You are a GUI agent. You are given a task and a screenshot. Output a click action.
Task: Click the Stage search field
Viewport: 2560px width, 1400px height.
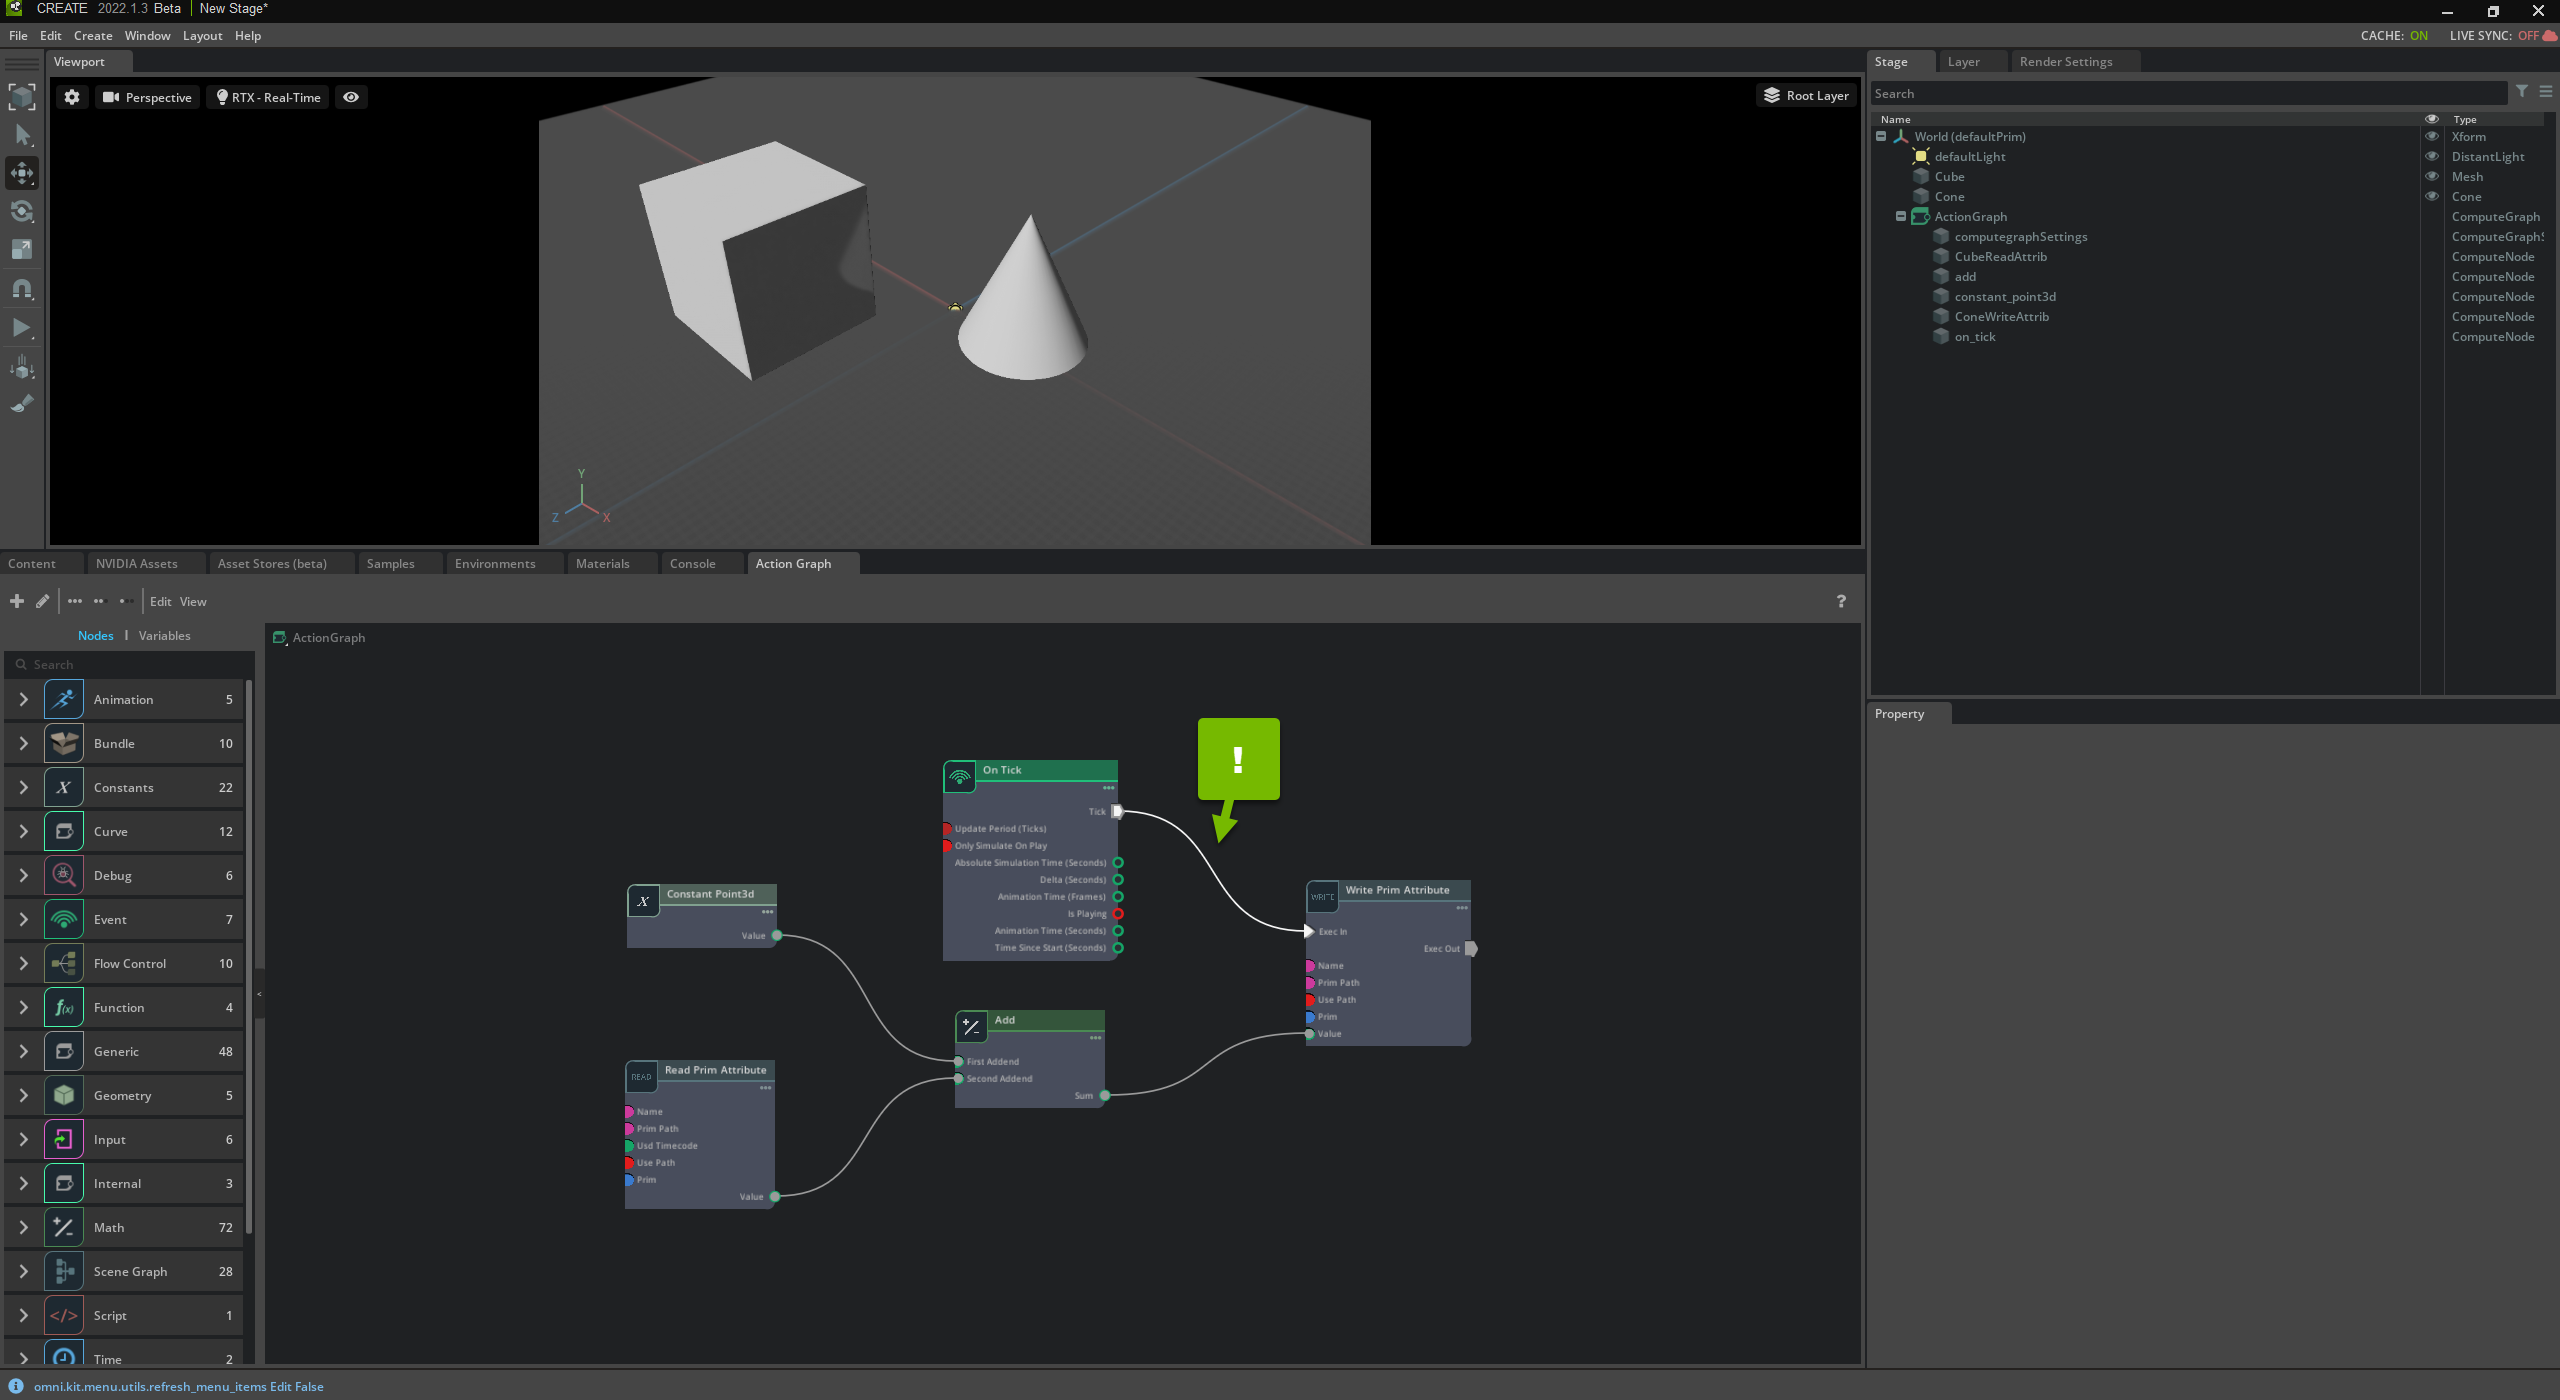pyautogui.click(x=2188, y=93)
